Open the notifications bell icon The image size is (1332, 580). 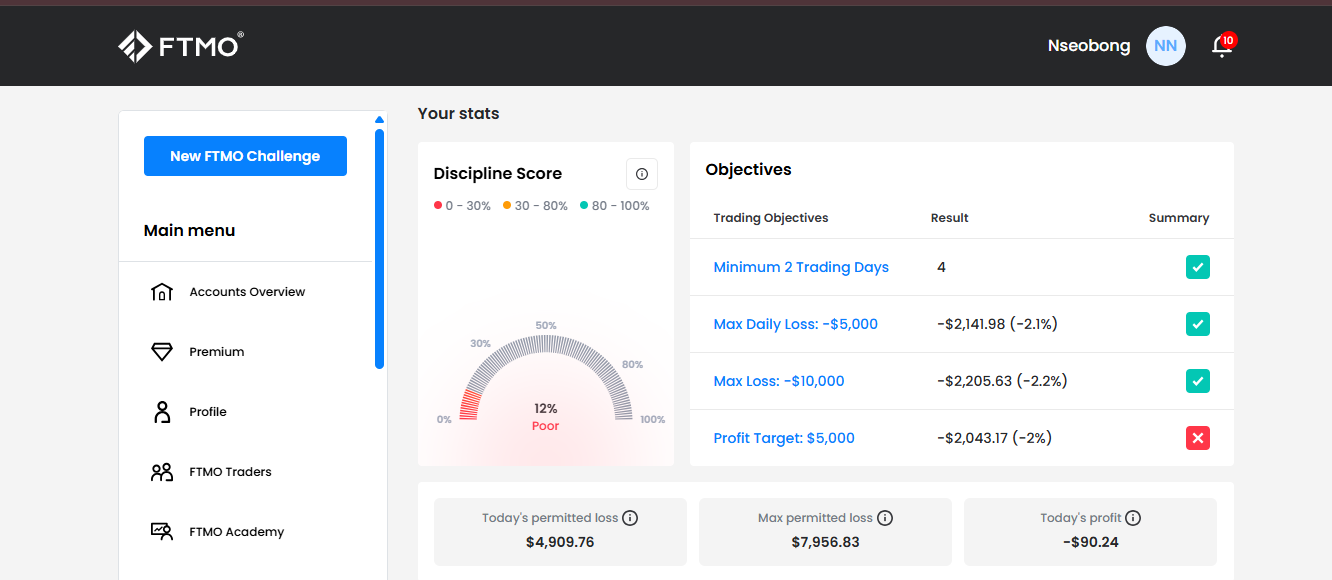[1220, 46]
